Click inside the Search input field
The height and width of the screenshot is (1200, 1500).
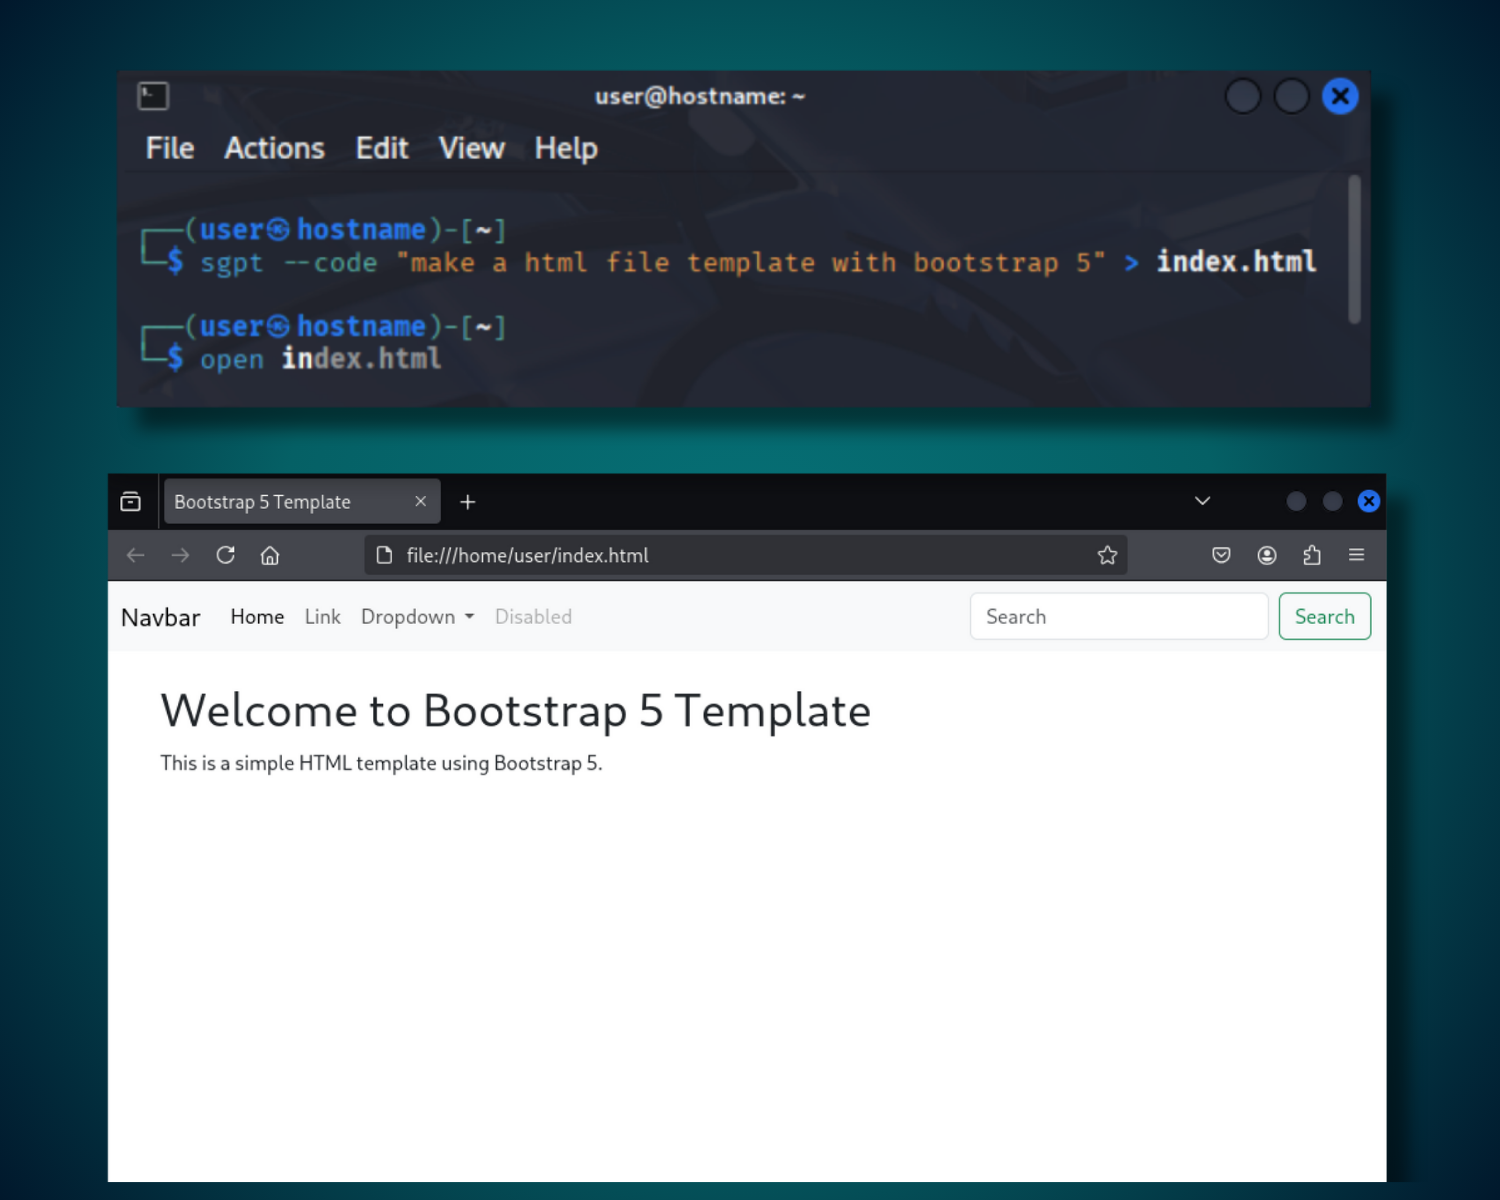pos(1118,616)
